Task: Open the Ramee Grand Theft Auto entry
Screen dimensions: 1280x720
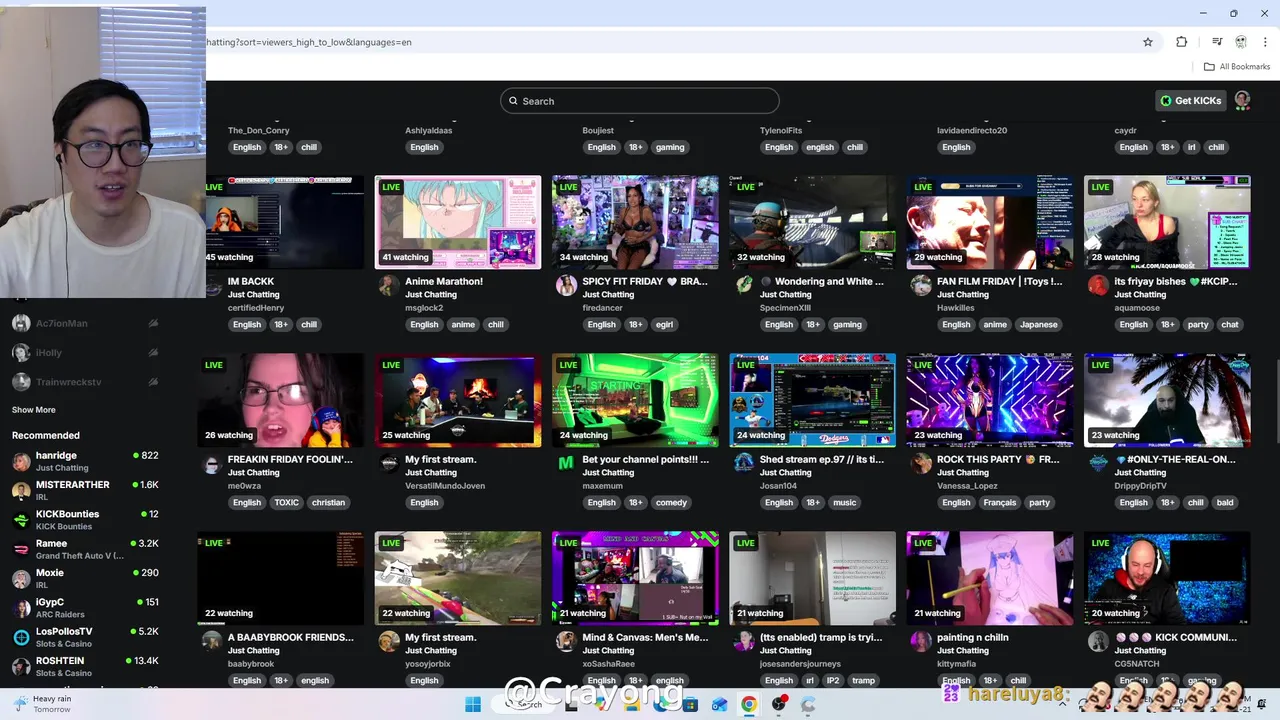Action: point(85,549)
